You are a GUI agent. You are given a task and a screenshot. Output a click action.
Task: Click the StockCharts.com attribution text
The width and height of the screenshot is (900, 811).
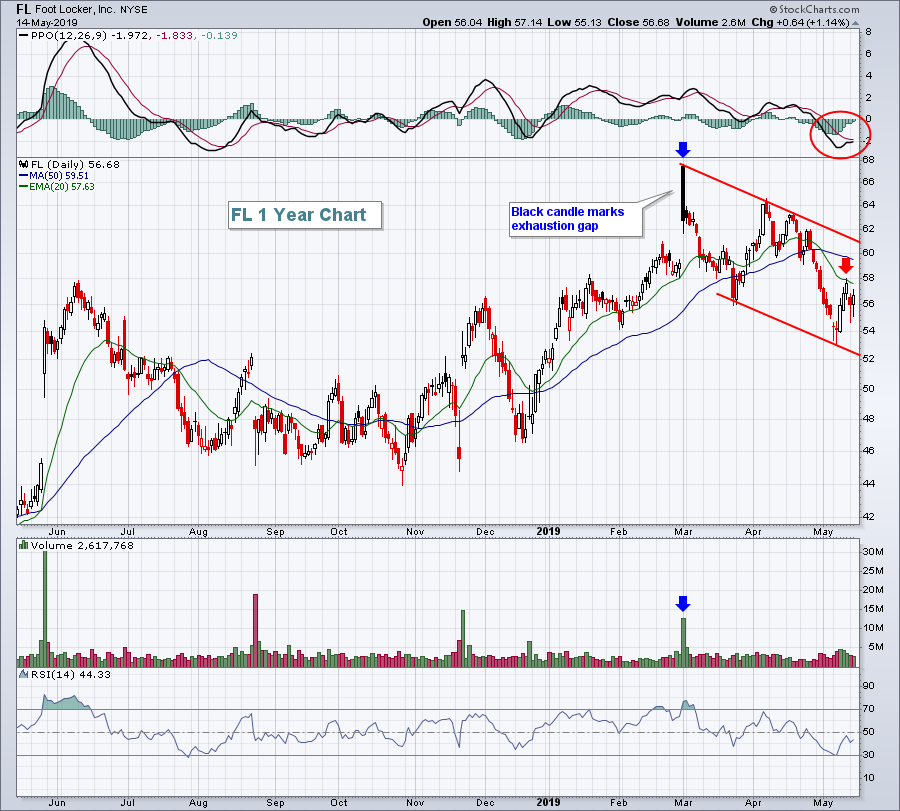tap(819, 9)
